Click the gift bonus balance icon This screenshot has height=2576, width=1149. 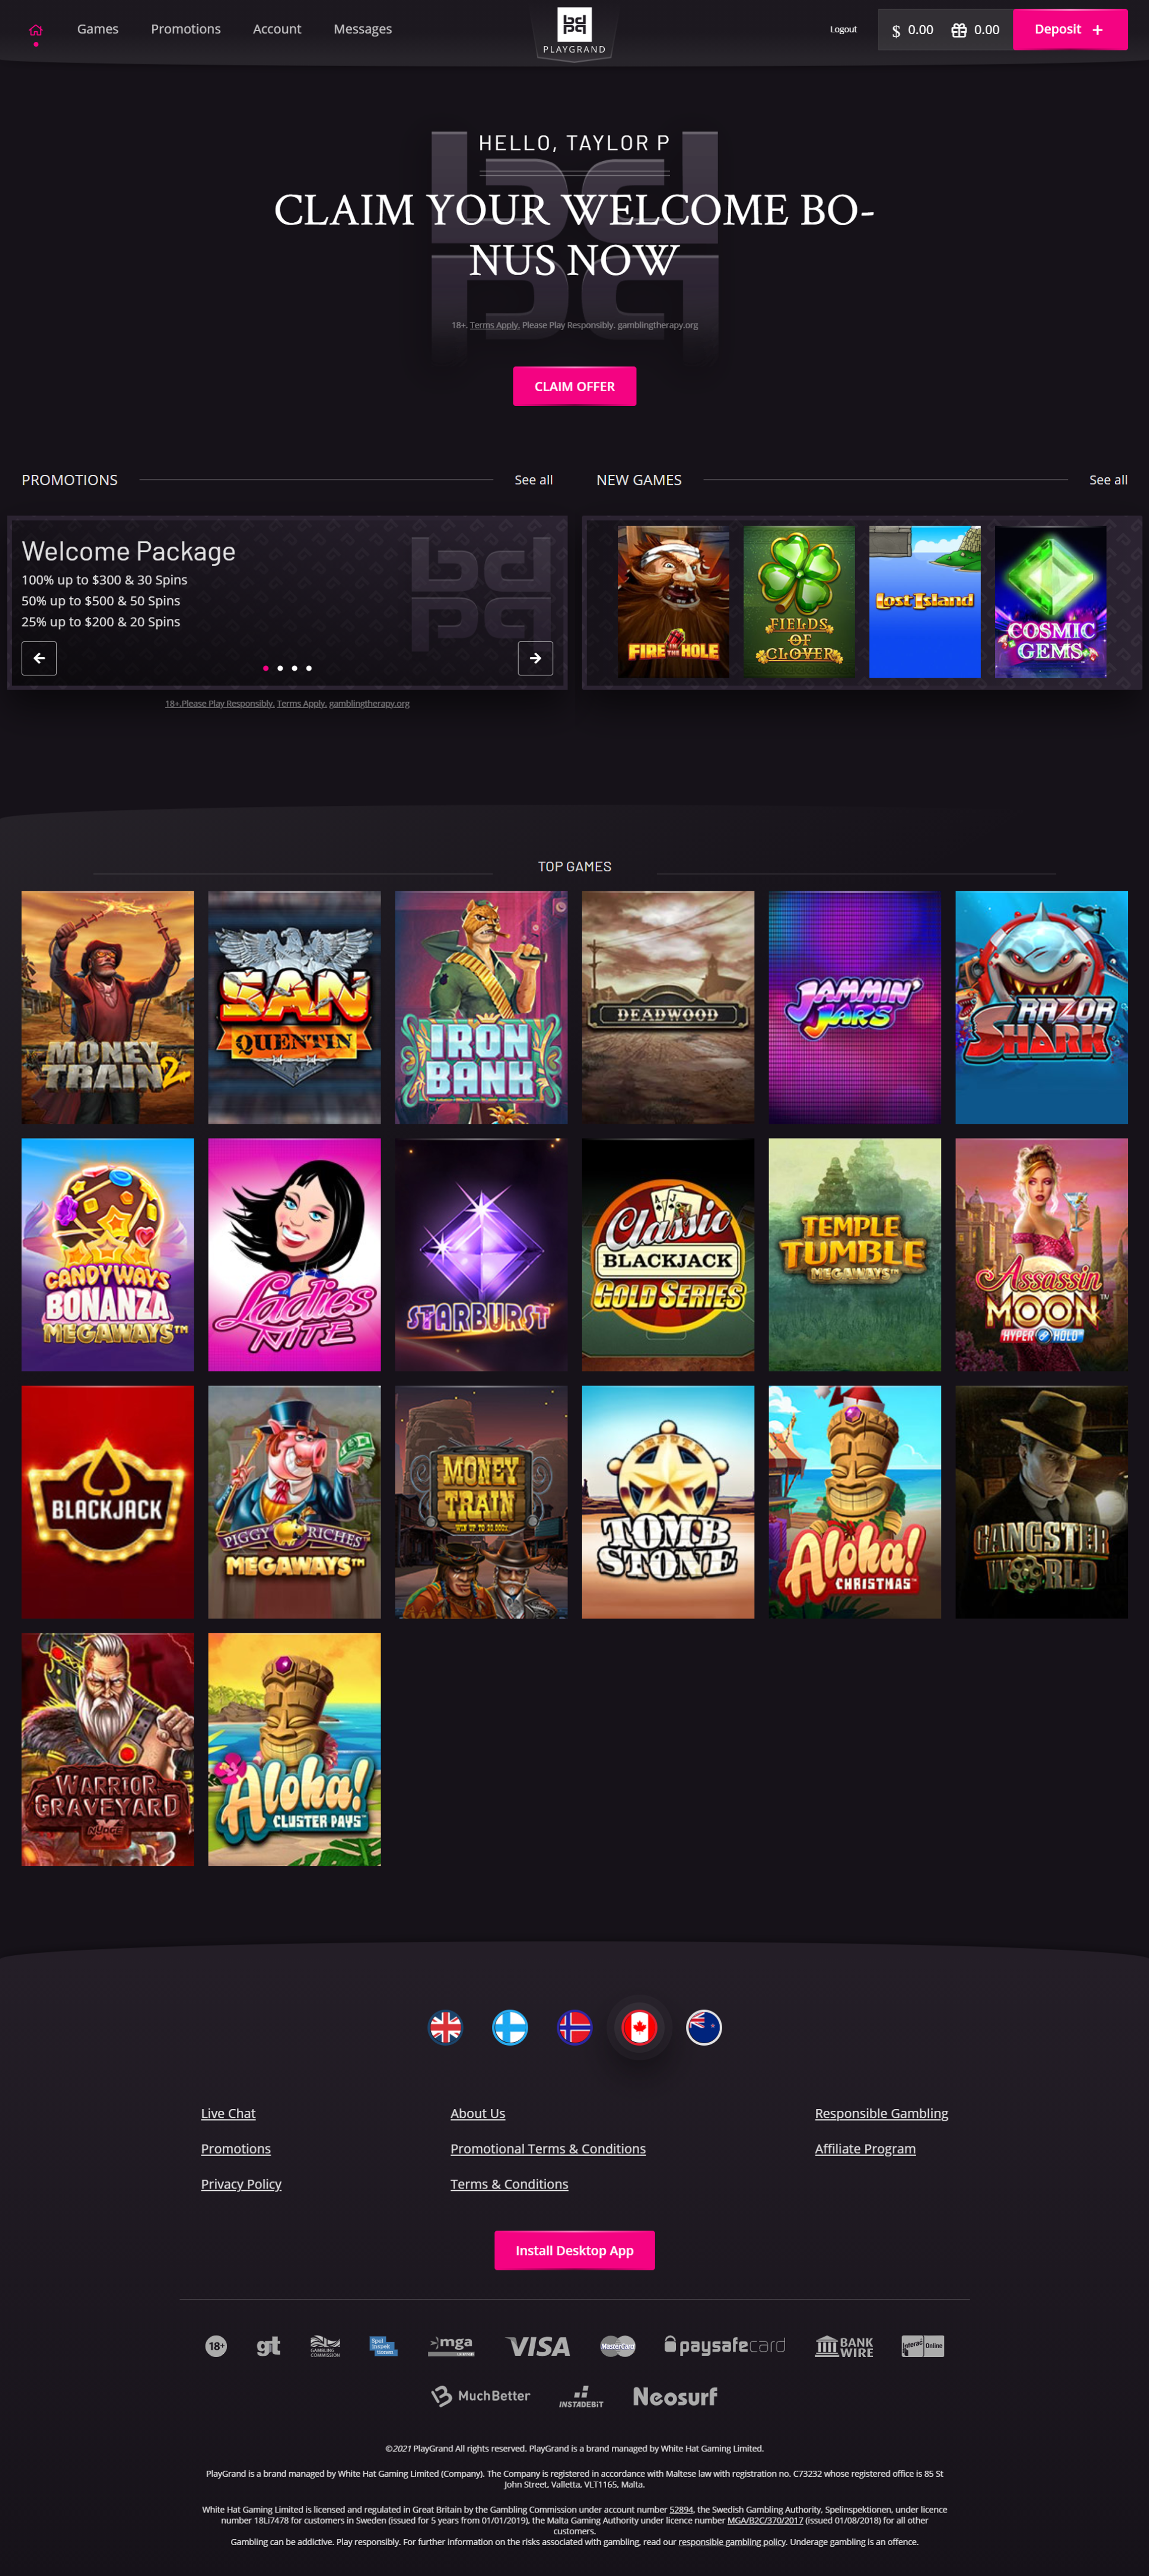pyautogui.click(x=959, y=30)
